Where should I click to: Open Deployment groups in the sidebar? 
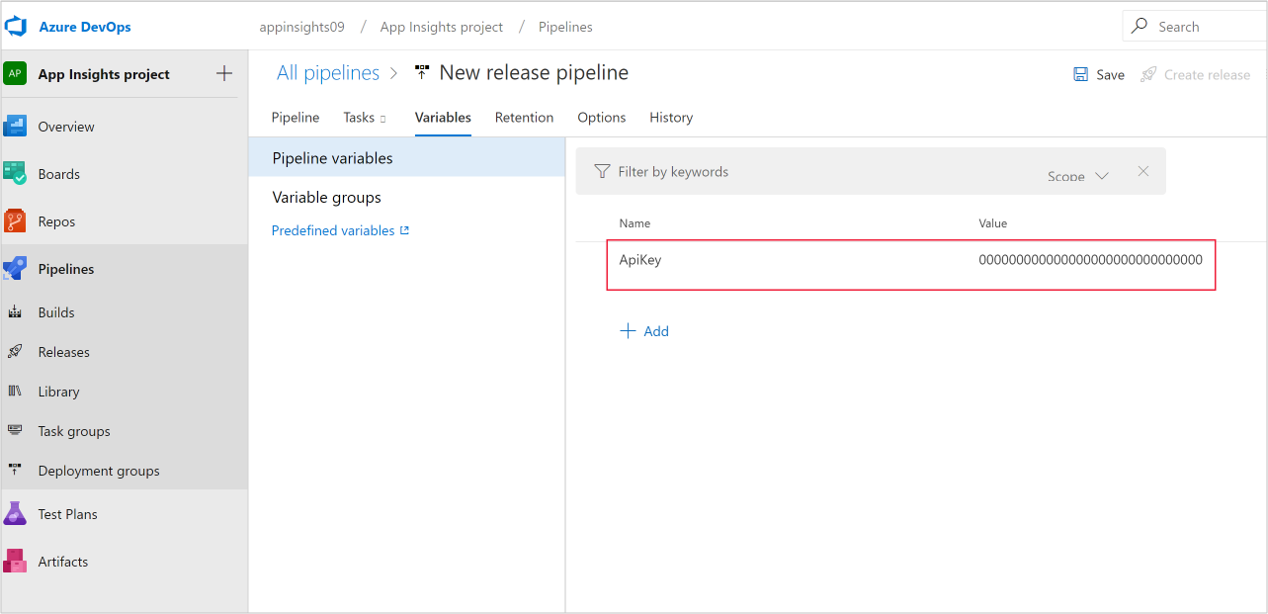99,471
